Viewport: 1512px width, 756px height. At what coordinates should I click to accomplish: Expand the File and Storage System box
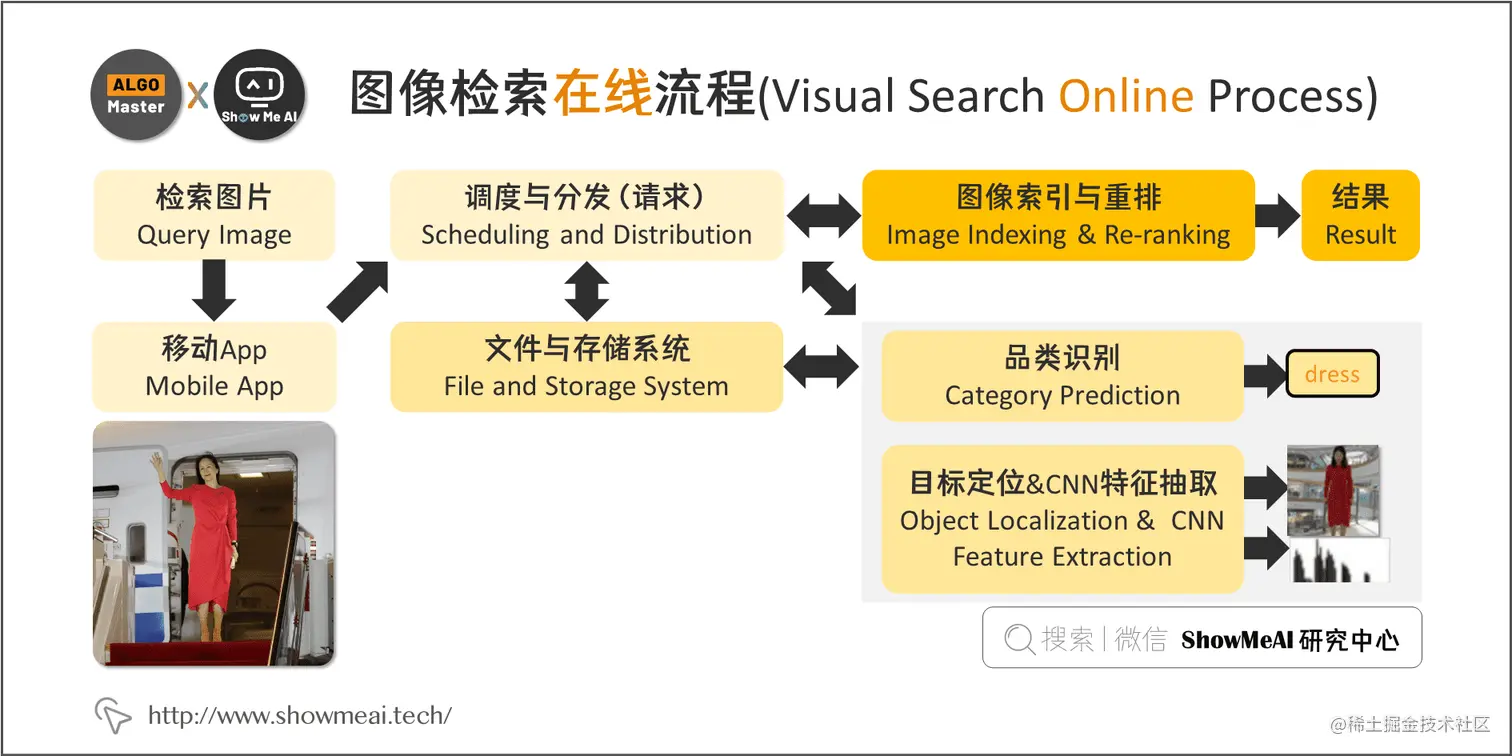pyautogui.click(x=586, y=366)
